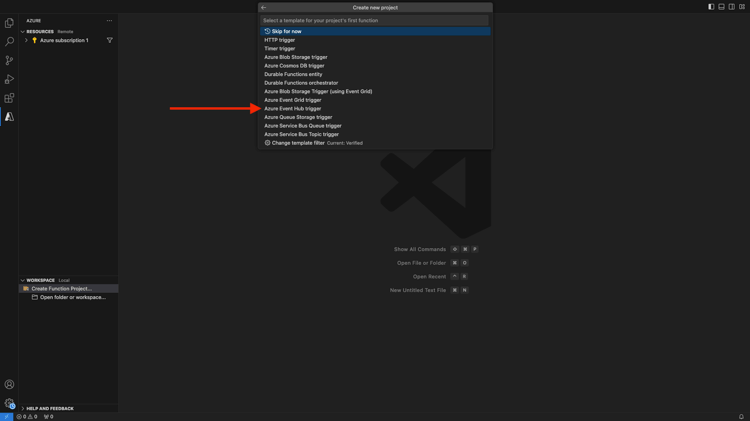Open the Extensions view
The height and width of the screenshot is (421, 750).
pyautogui.click(x=9, y=98)
